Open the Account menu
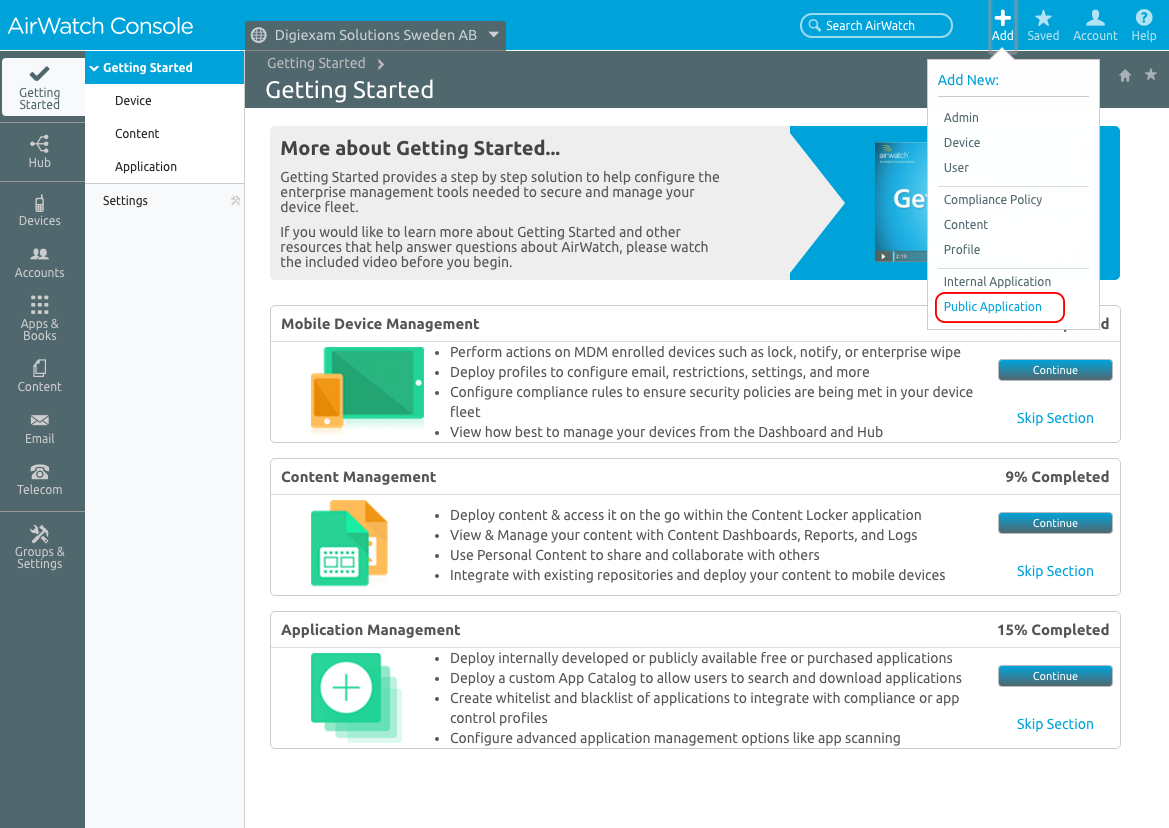This screenshot has height=828, width=1169. point(1095,25)
